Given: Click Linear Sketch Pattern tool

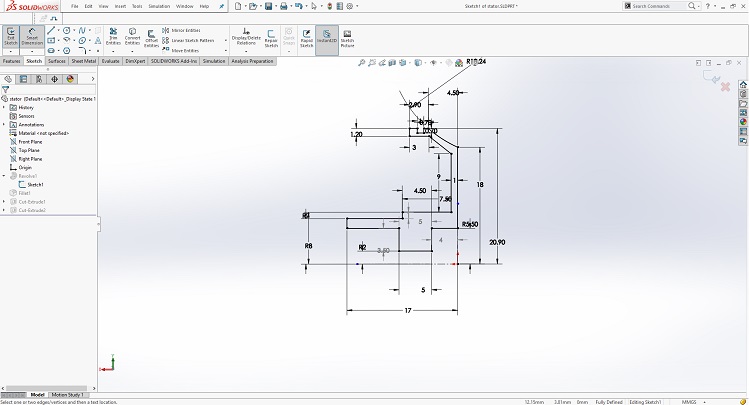Looking at the screenshot, I should click(188, 41).
